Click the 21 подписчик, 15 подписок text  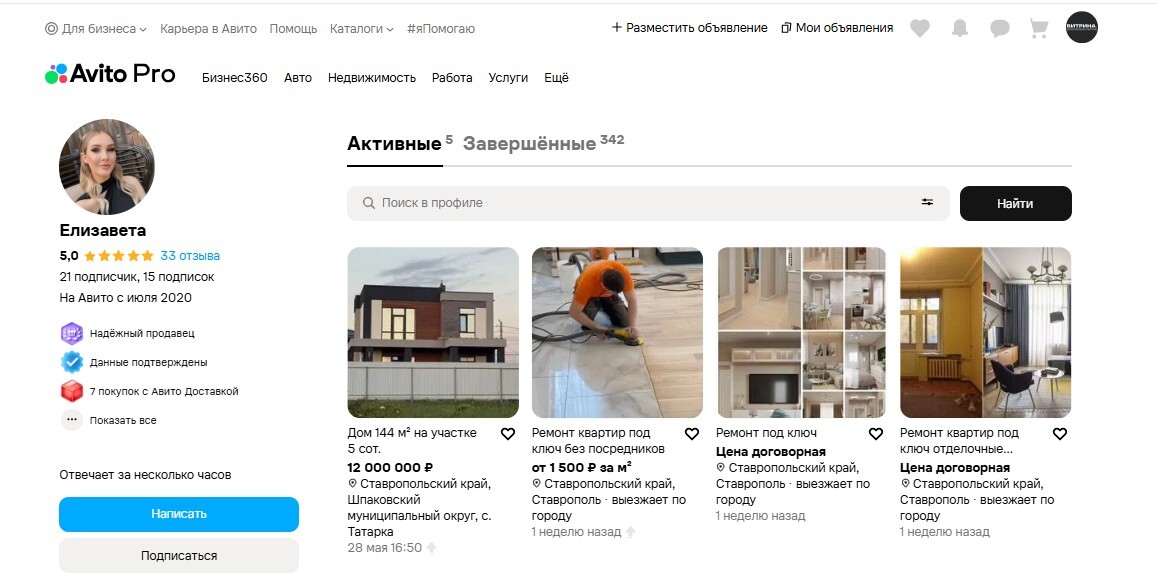tap(137, 277)
